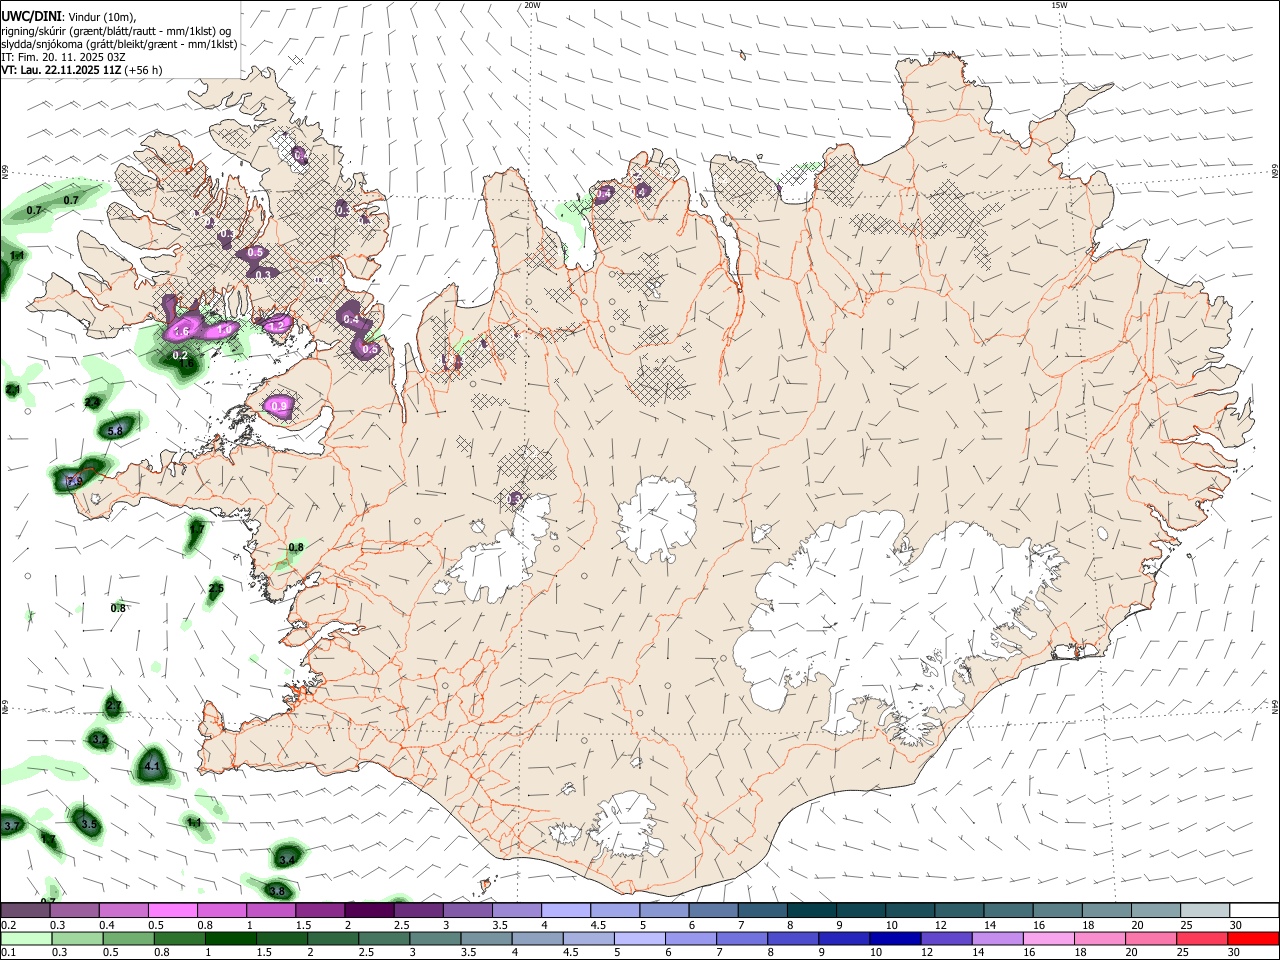Click the pink 1.2 snow cell

[277, 325]
